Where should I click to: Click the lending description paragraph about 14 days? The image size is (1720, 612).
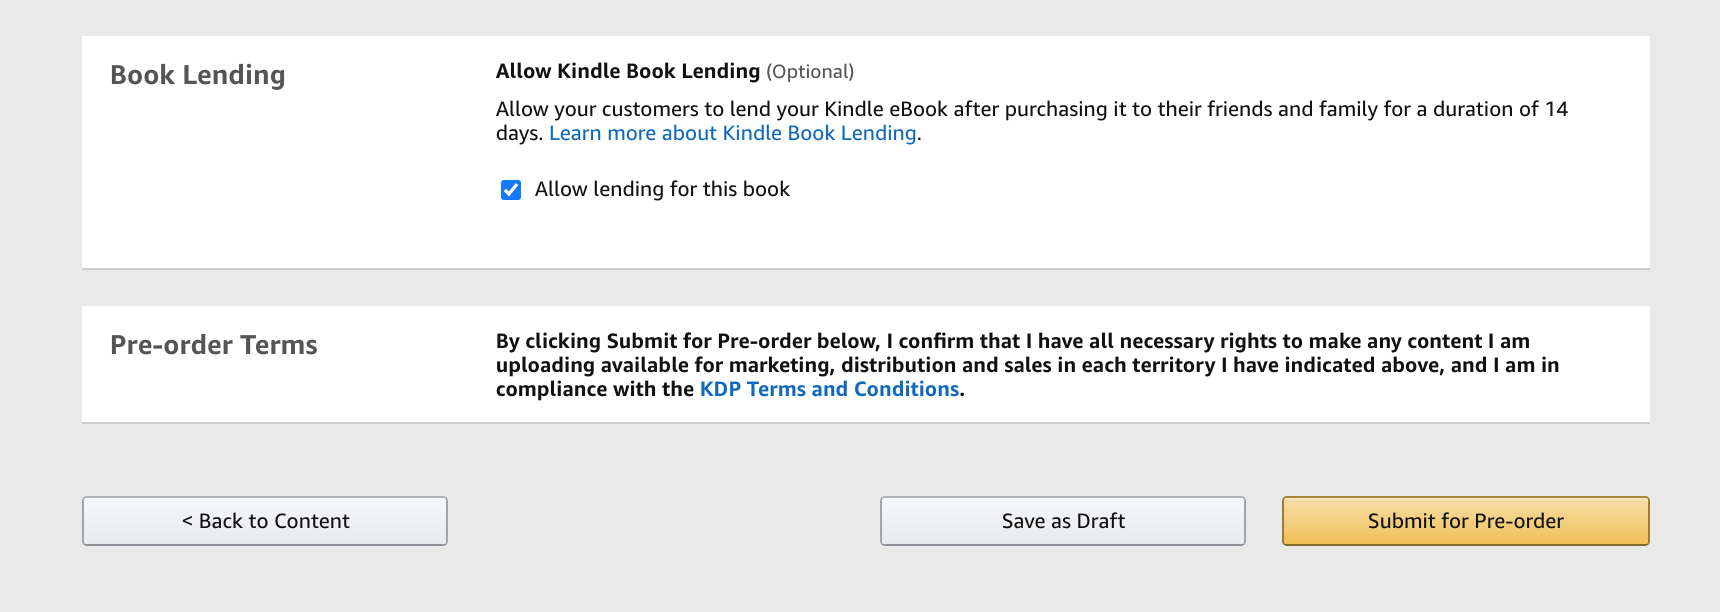[1032, 121]
